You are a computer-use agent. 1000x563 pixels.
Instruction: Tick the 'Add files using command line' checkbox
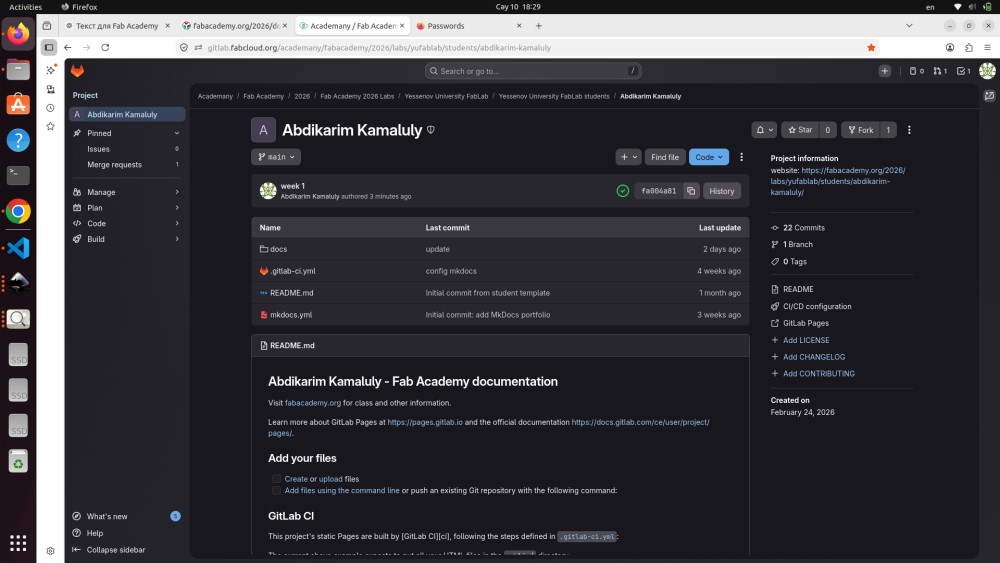click(x=276, y=491)
